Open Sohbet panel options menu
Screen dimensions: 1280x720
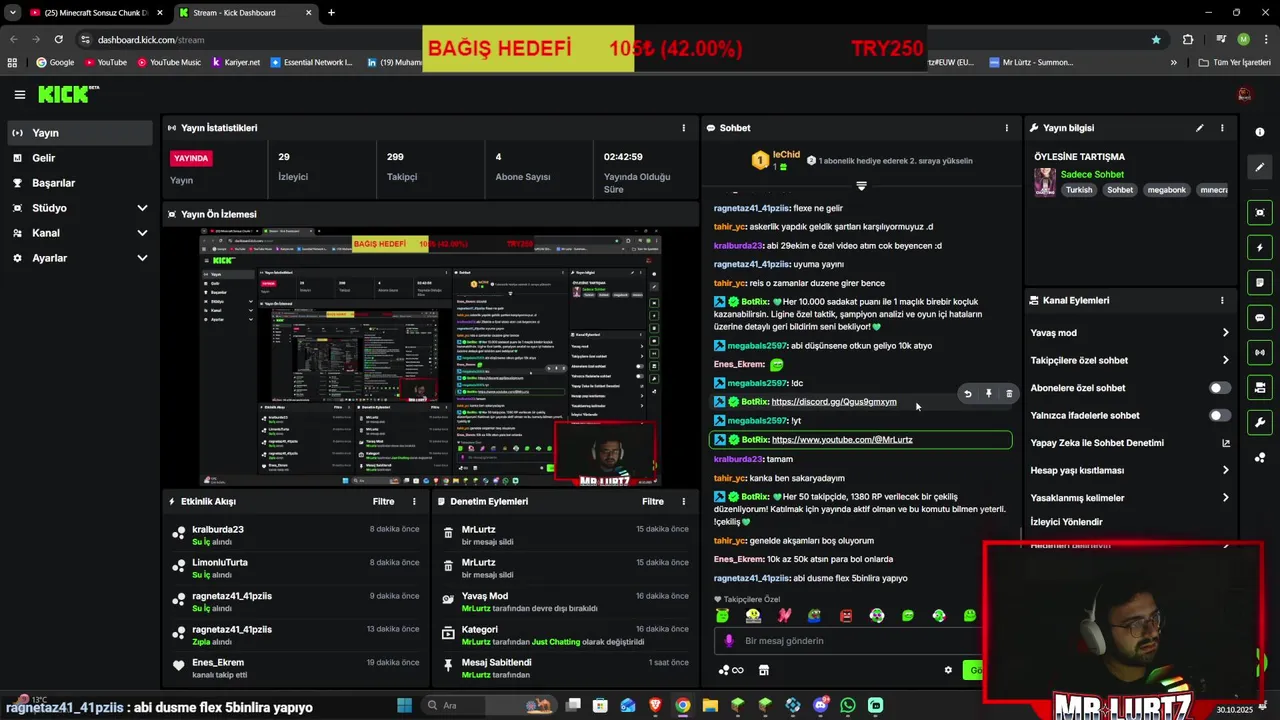point(1006,128)
